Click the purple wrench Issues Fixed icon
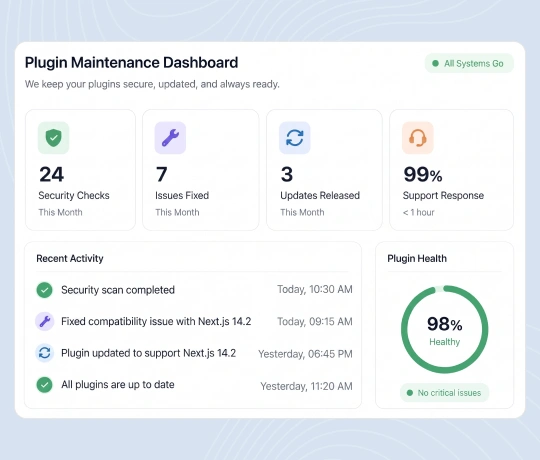This screenshot has height=460, width=540. [170, 138]
